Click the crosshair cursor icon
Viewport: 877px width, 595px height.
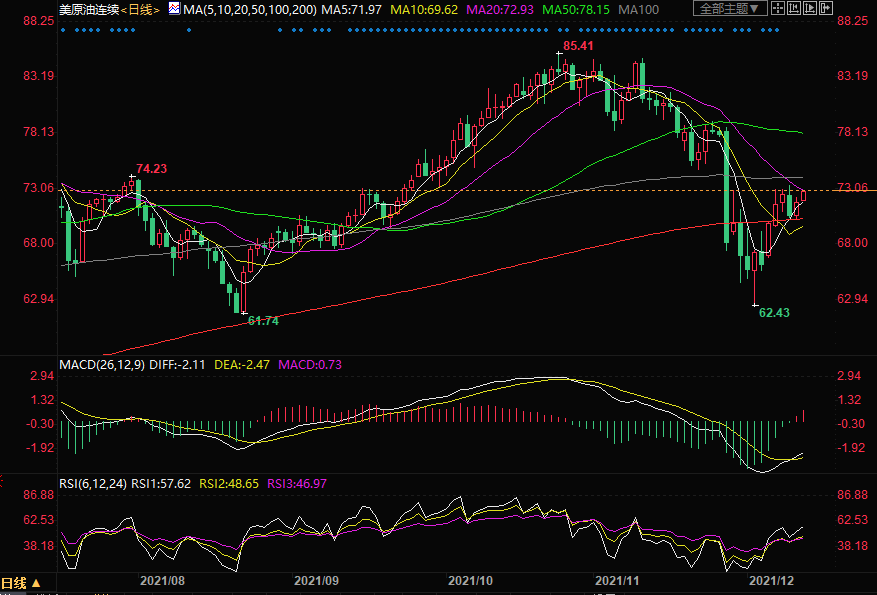pos(777,9)
